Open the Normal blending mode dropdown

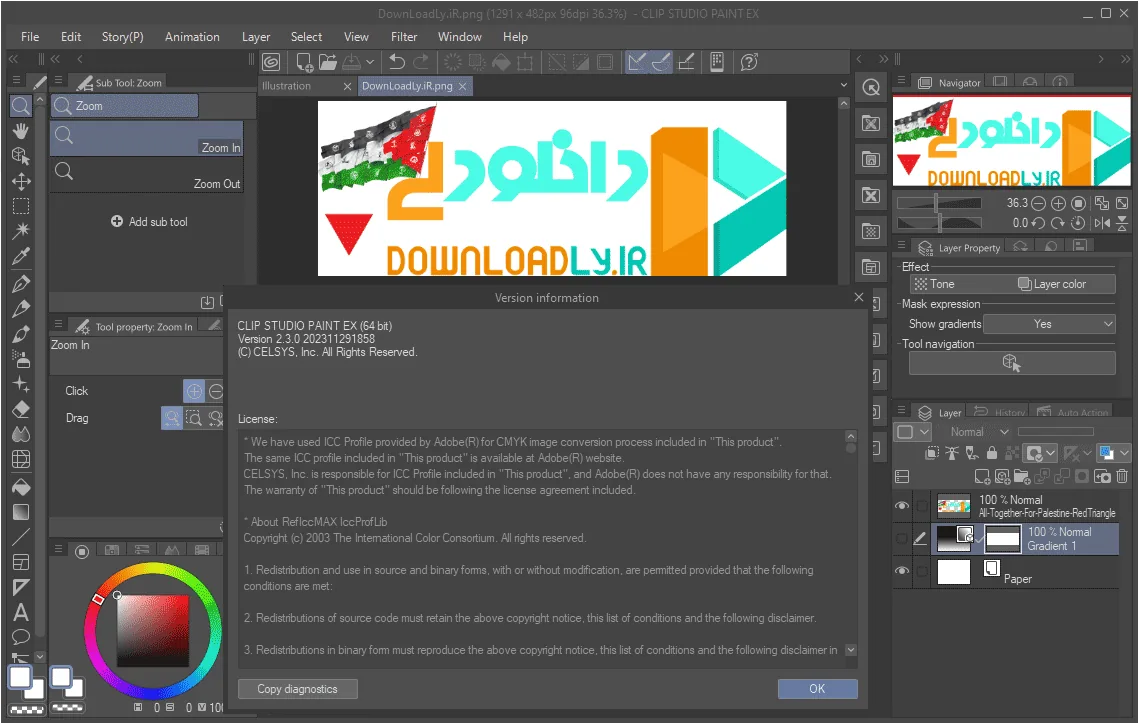click(978, 432)
